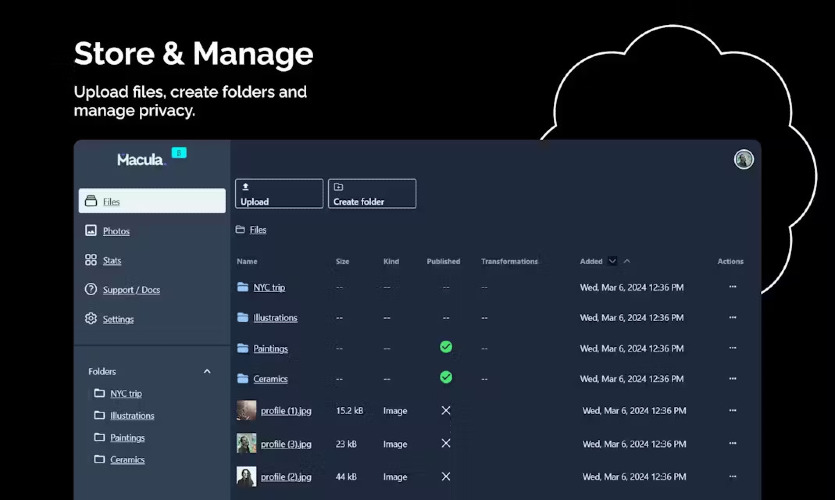This screenshot has width=835, height=500.
Task: Click the Size column header
Action: (x=342, y=261)
